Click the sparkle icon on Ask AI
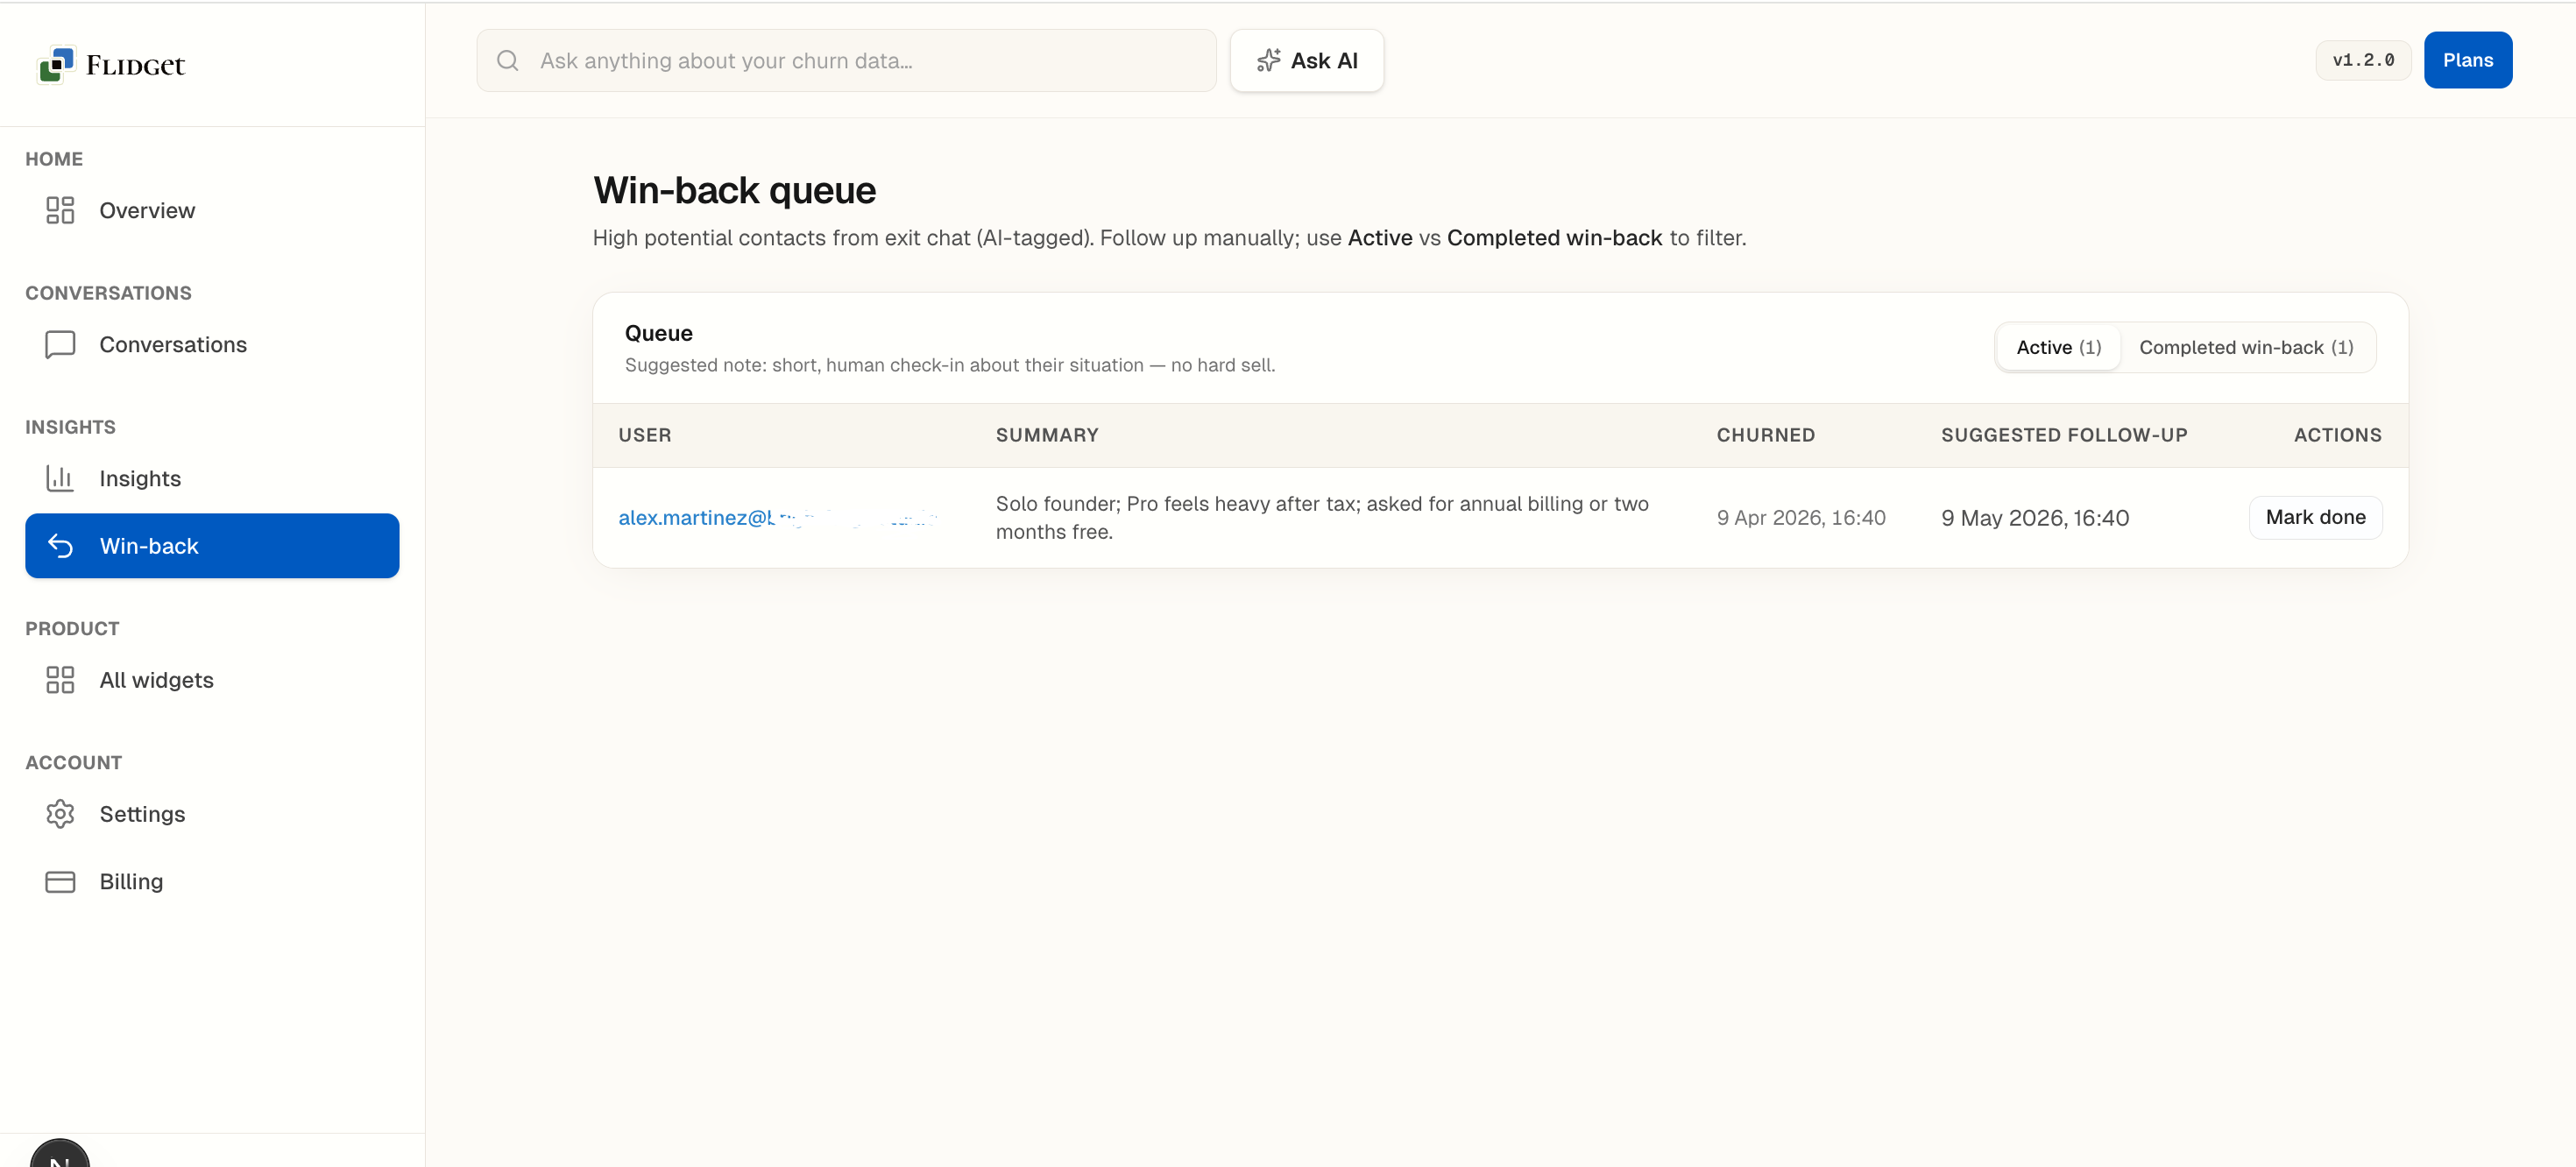 pyautogui.click(x=1268, y=61)
